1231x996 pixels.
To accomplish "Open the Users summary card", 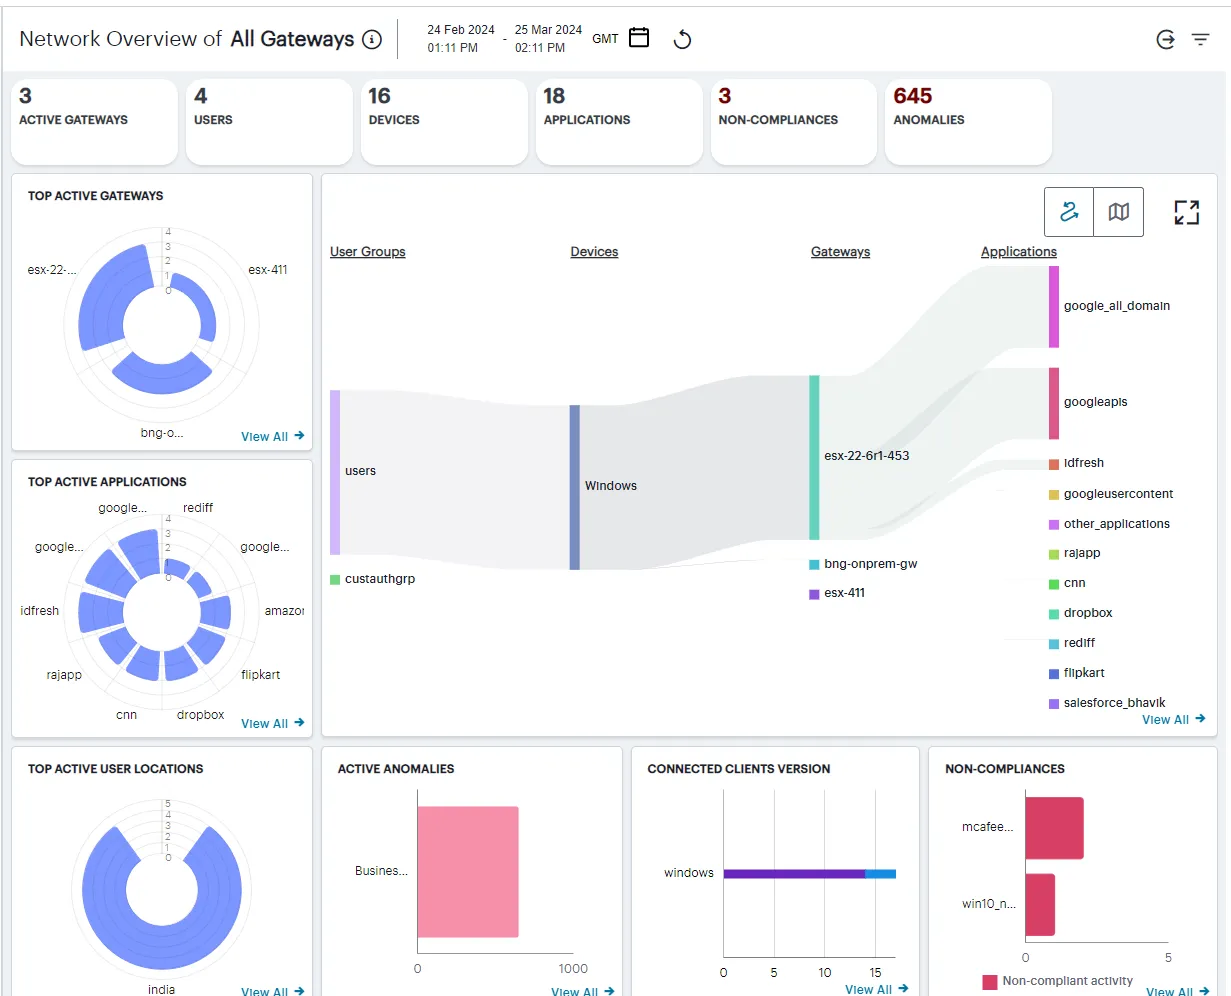I will (x=269, y=122).
